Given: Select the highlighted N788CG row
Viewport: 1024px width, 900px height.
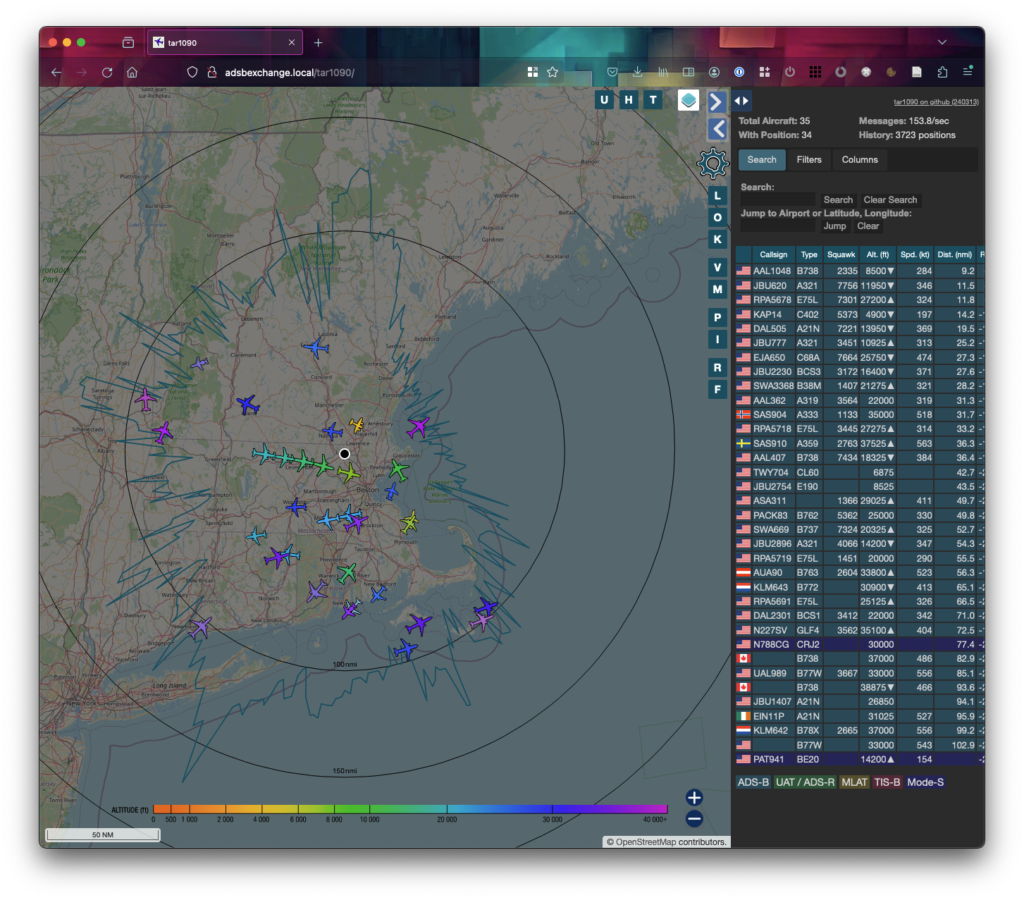Looking at the screenshot, I should pos(860,645).
